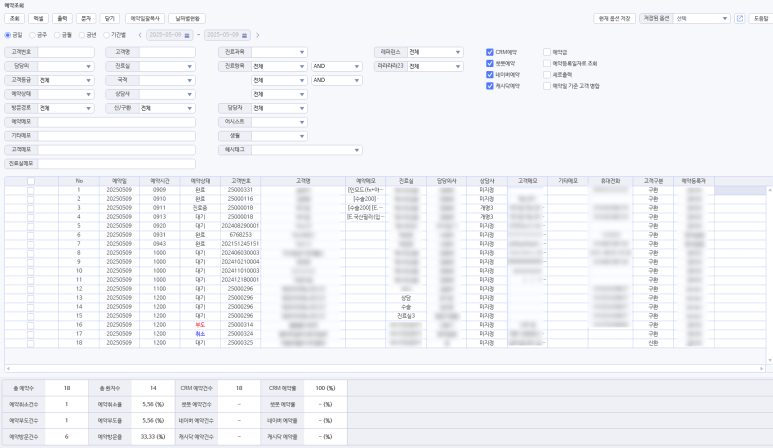Open the 예약상태 filter dropdown
The image size is (773, 448).
click(66, 94)
